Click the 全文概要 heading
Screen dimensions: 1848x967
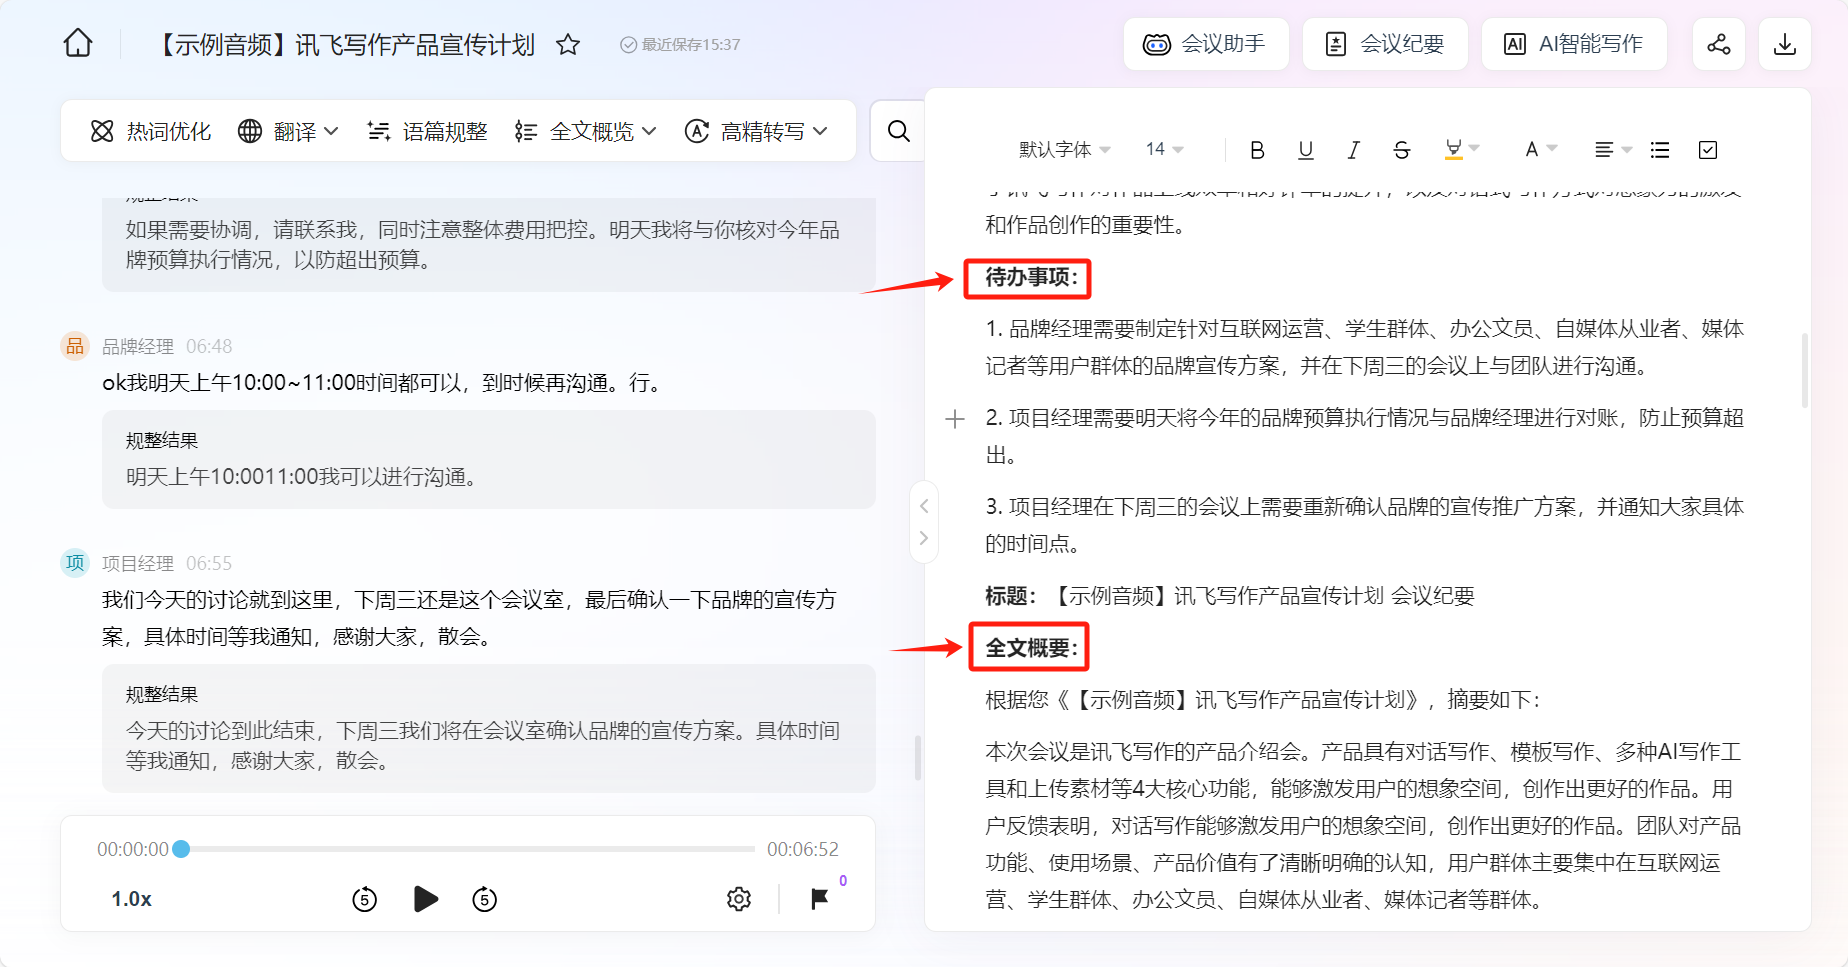pos(1032,648)
